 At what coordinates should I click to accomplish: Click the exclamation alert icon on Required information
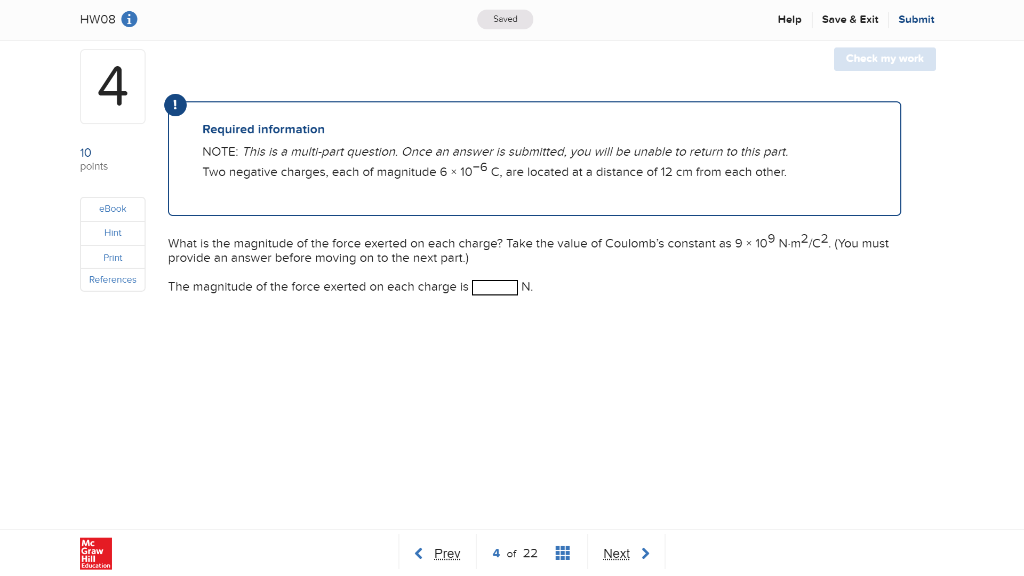(176, 104)
